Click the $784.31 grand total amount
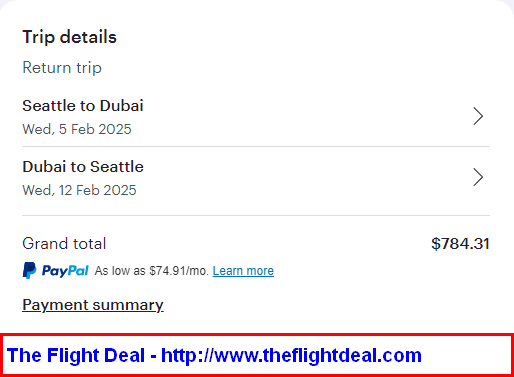The height and width of the screenshot is (377, 514). [x=460, y=244]
